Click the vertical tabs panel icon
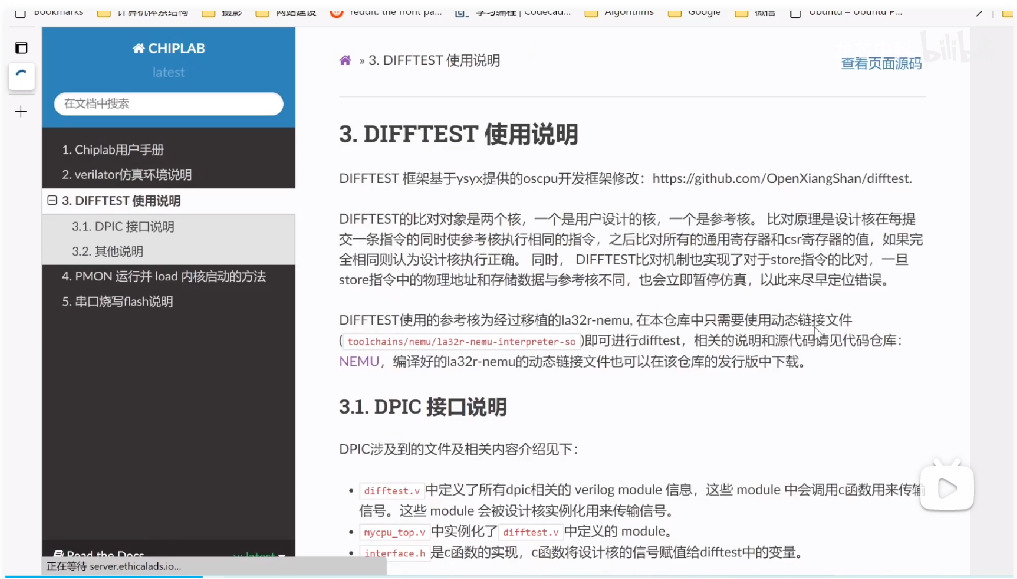The height and width of the screenshot is (579, 1017). click(21, 48)
